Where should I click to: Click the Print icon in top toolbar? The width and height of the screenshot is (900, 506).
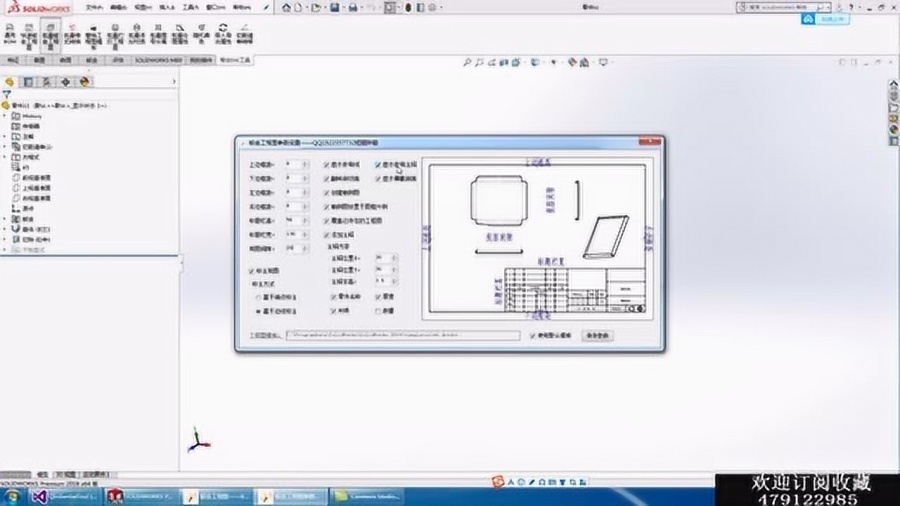tap(352, 7)
